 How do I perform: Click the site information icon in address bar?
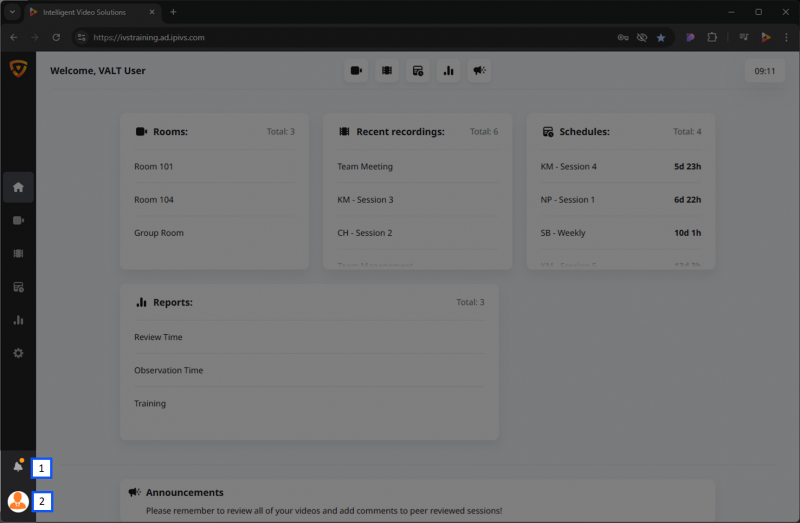82,37
